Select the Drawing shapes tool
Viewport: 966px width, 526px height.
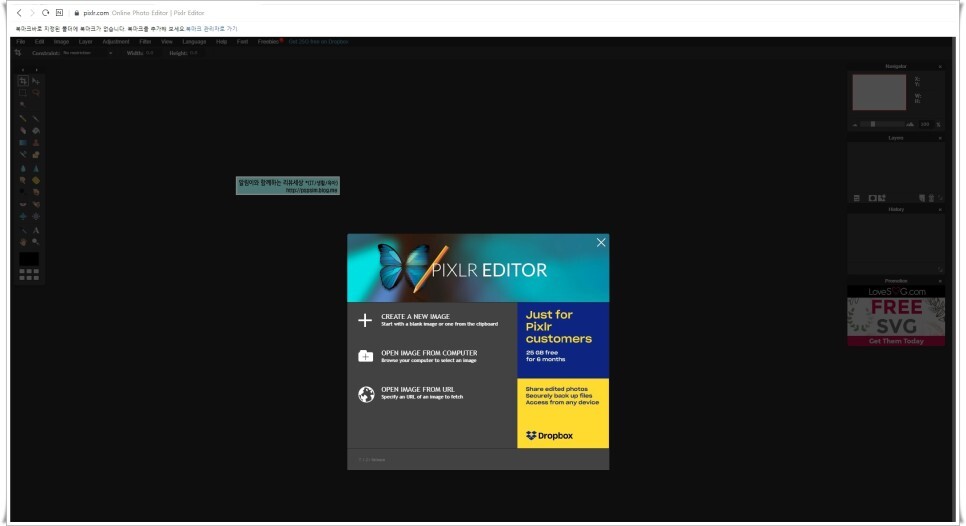pyautogui.click(x=36, y=155)
